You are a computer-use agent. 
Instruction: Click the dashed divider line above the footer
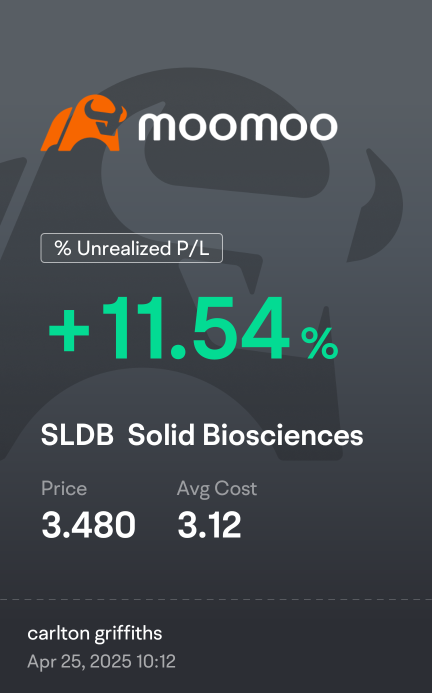pos(216,600)
